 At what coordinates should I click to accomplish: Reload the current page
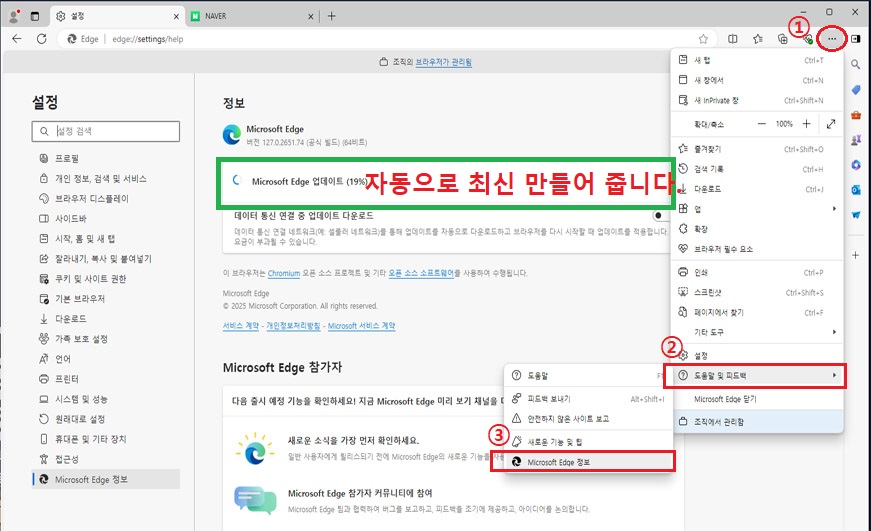coord(42,39)
